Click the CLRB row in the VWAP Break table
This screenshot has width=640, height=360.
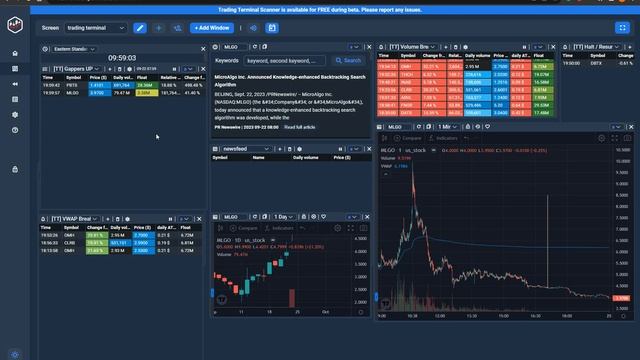point(120,243)
